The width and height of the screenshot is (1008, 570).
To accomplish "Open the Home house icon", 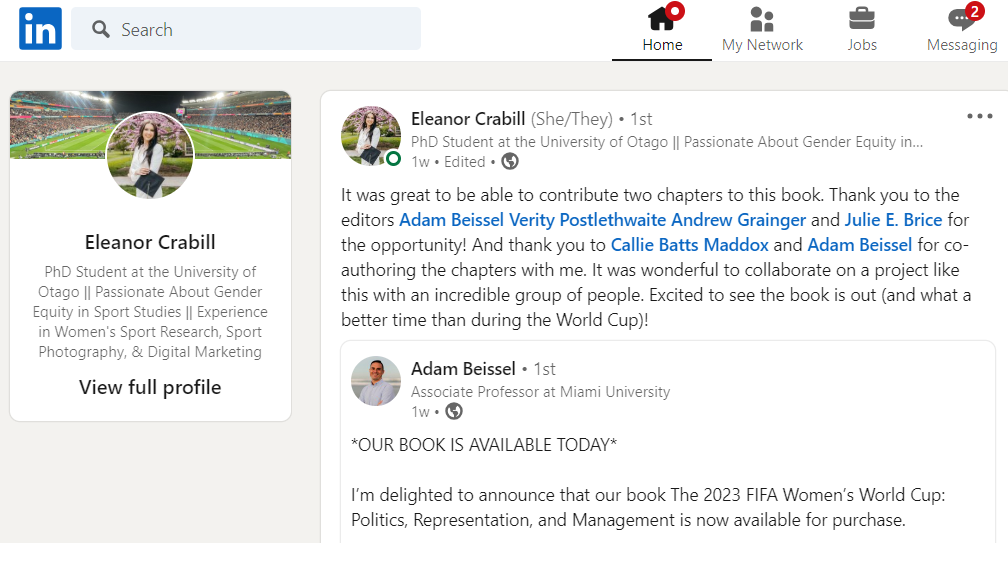I will pos(662,18).
